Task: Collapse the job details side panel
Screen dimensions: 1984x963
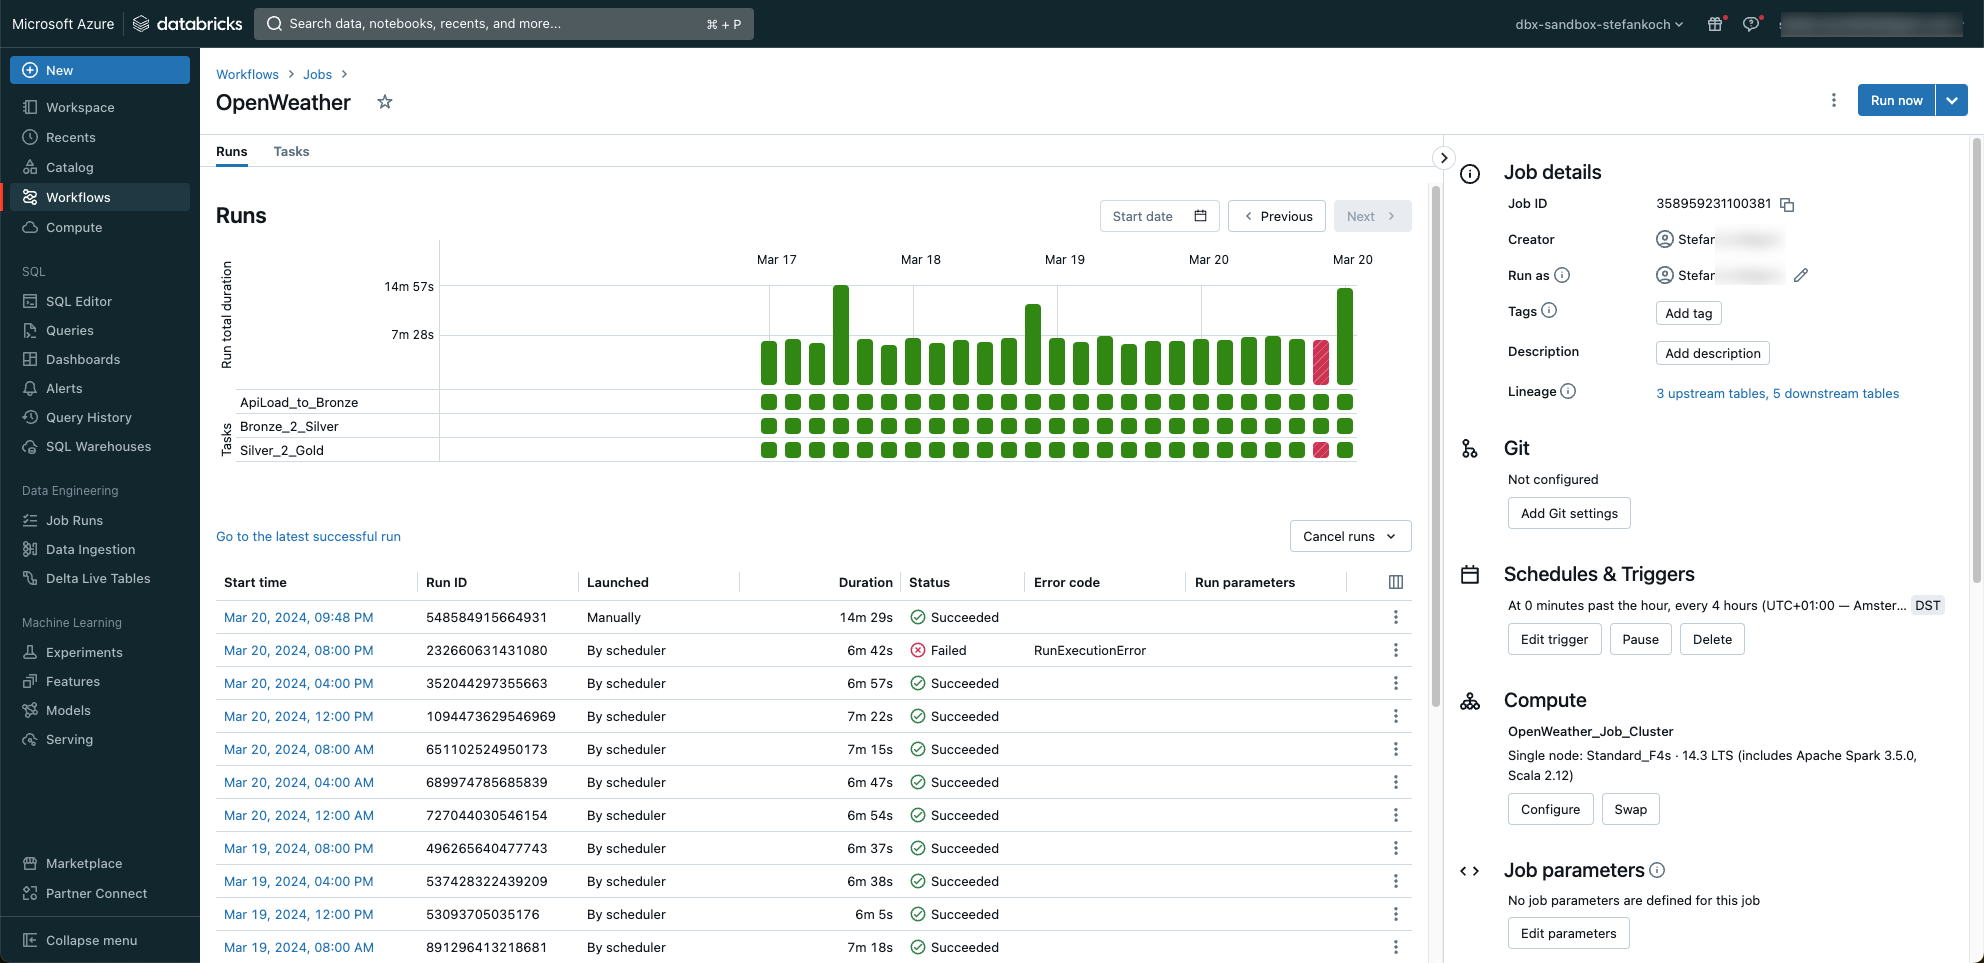Action: point(1443,158)
